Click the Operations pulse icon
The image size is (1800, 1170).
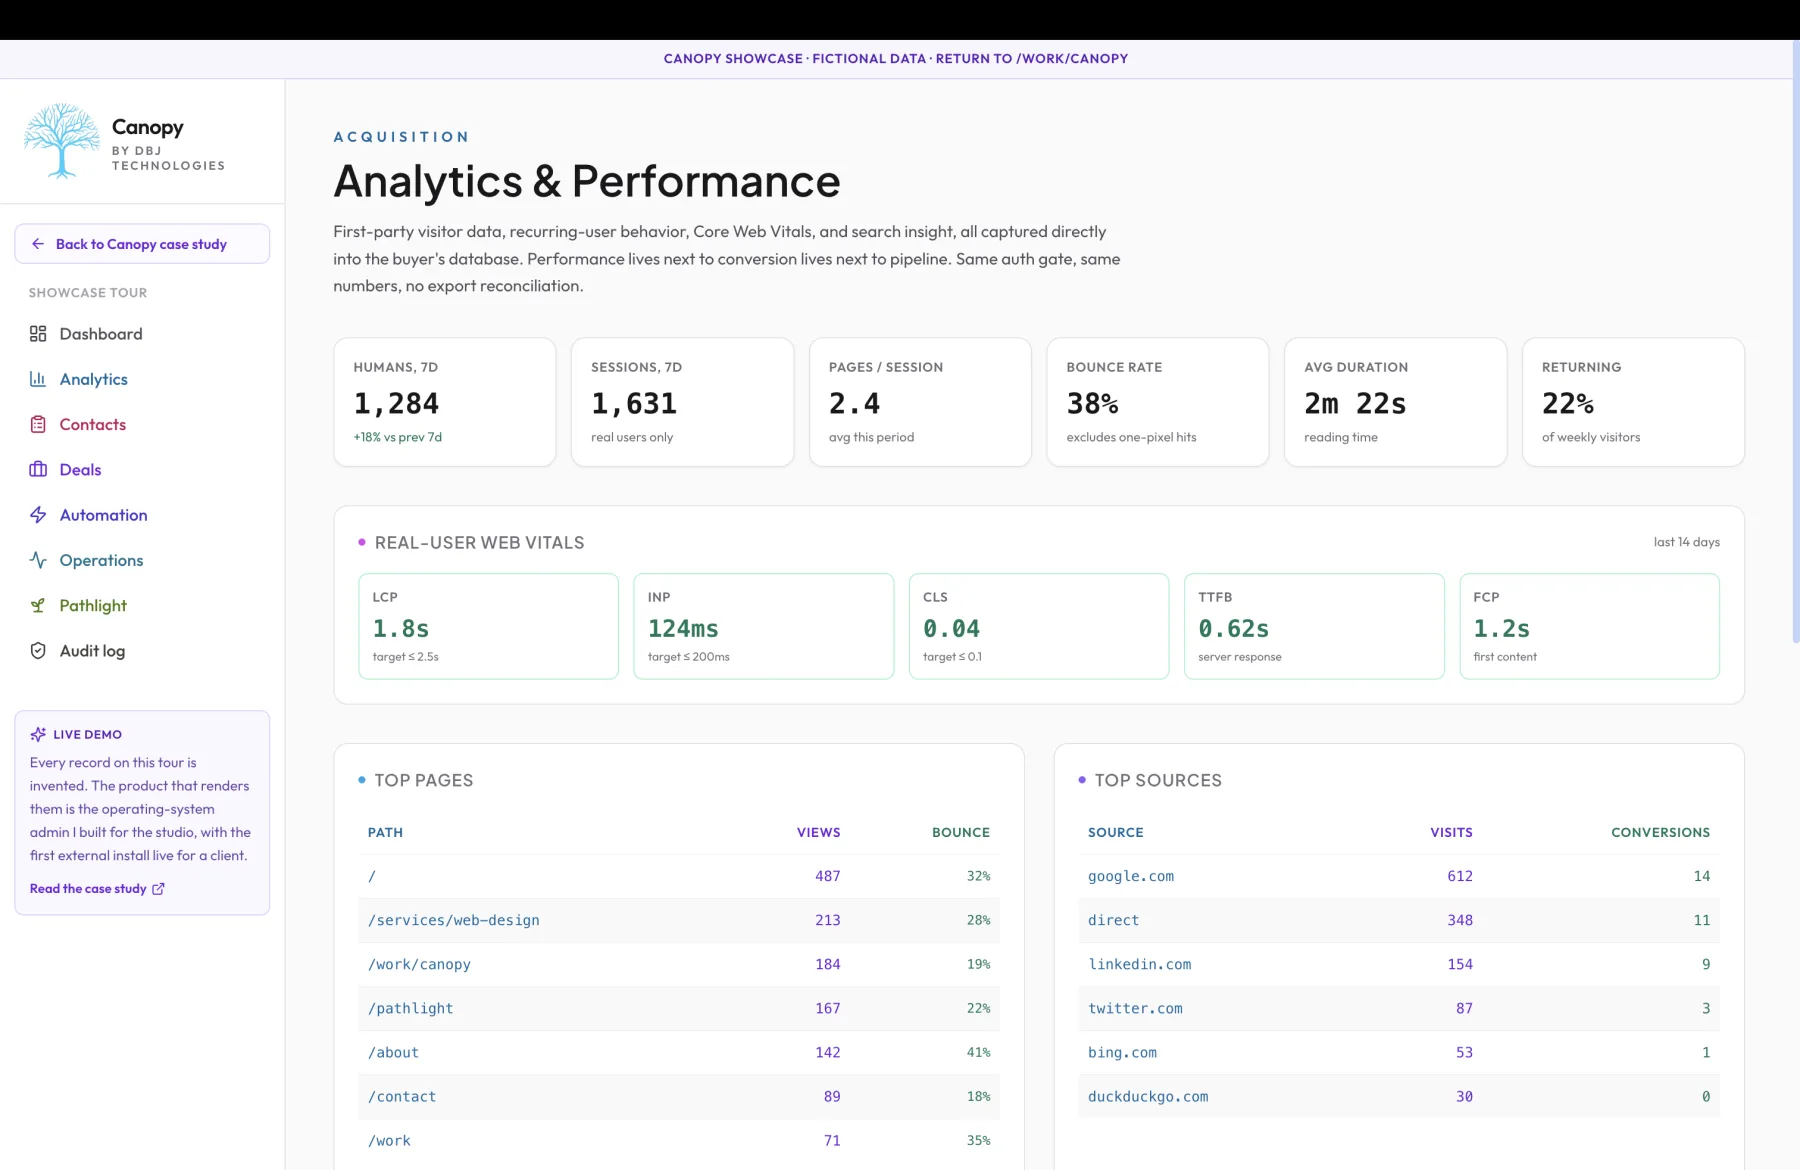(38, 560)
